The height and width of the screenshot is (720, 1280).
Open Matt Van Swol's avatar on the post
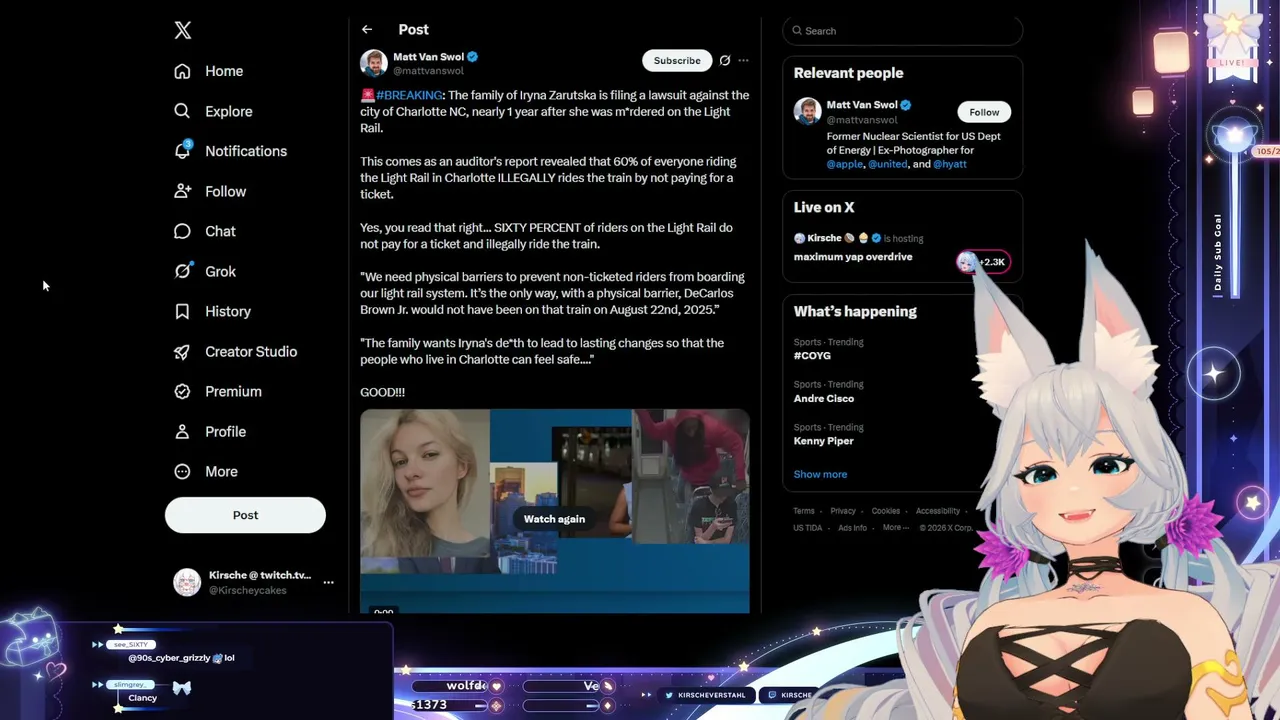tap(374, 63)
